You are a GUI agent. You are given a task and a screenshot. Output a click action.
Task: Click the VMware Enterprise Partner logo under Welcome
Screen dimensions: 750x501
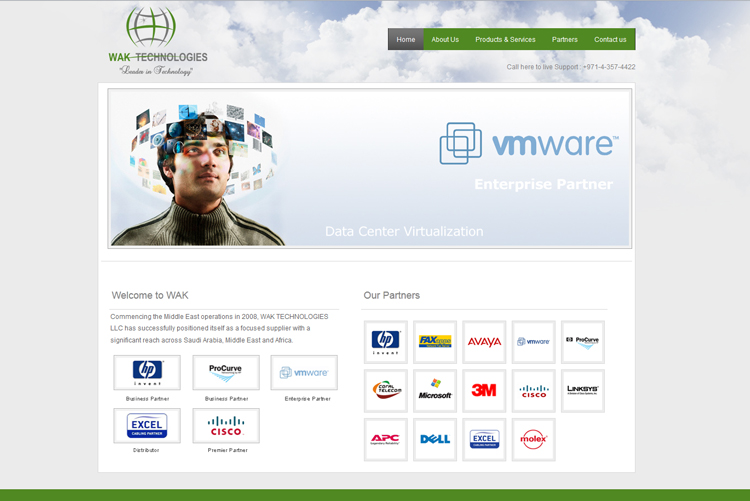coord(304,373)
